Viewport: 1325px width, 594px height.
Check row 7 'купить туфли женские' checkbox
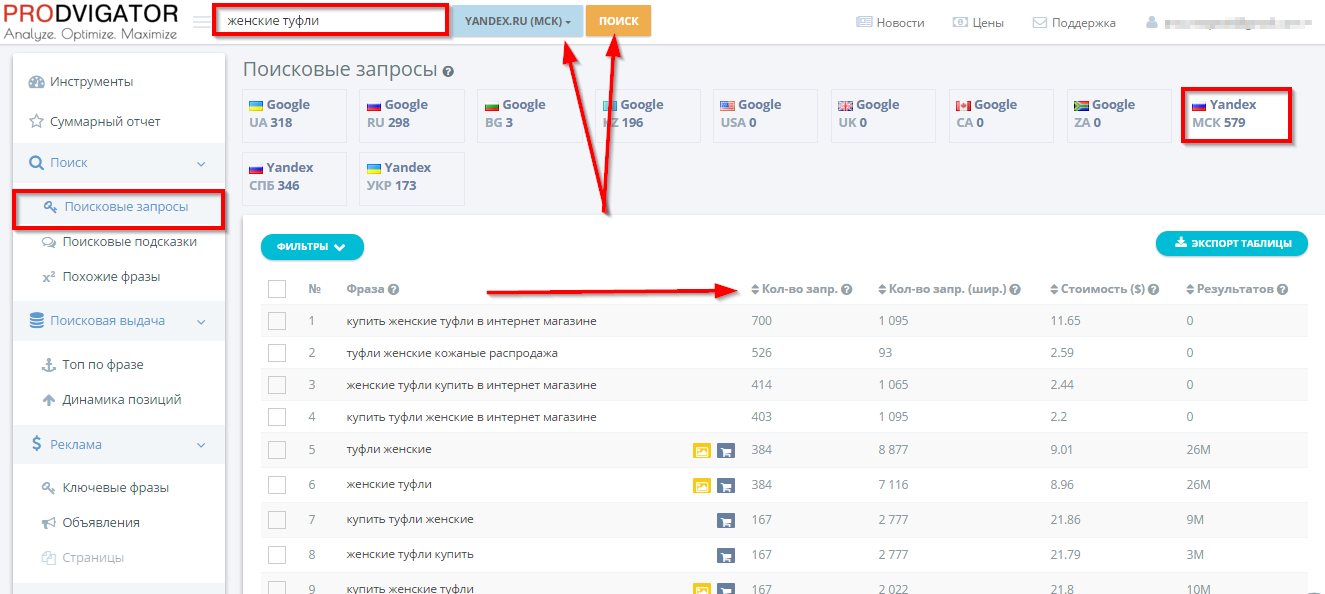pyautogui.click(x=277, y=520)
